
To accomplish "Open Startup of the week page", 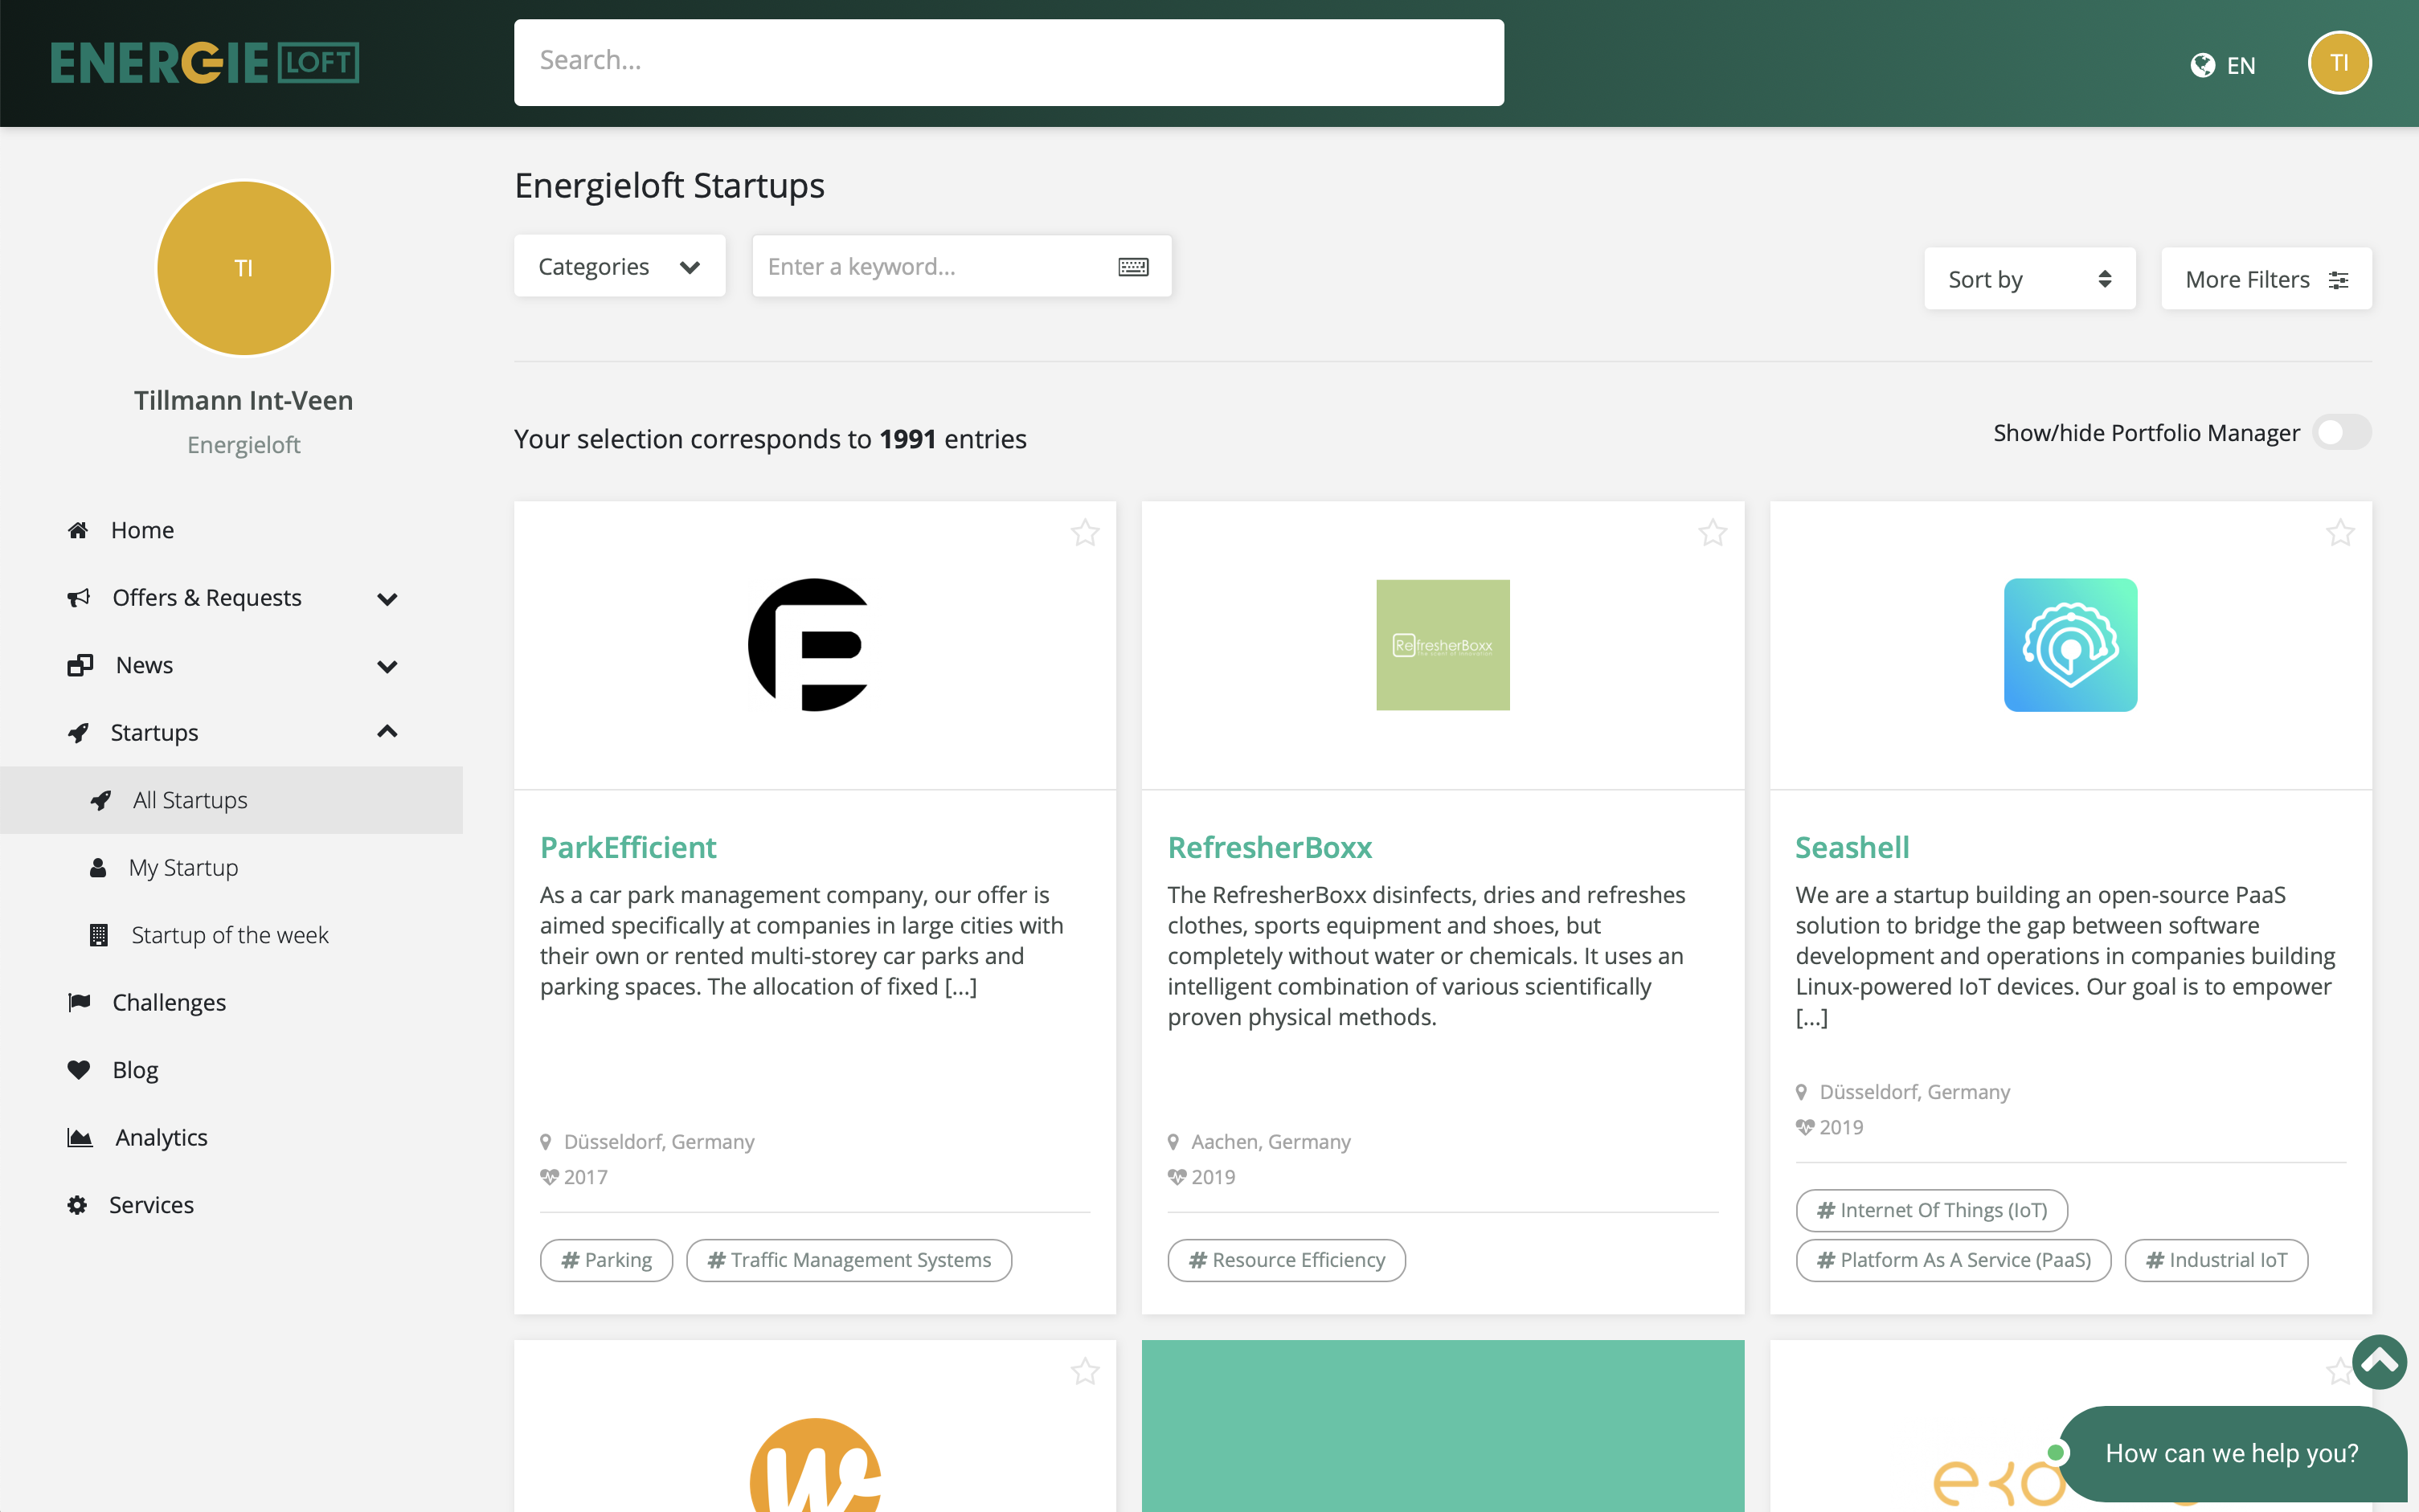I will coord(229,935).
